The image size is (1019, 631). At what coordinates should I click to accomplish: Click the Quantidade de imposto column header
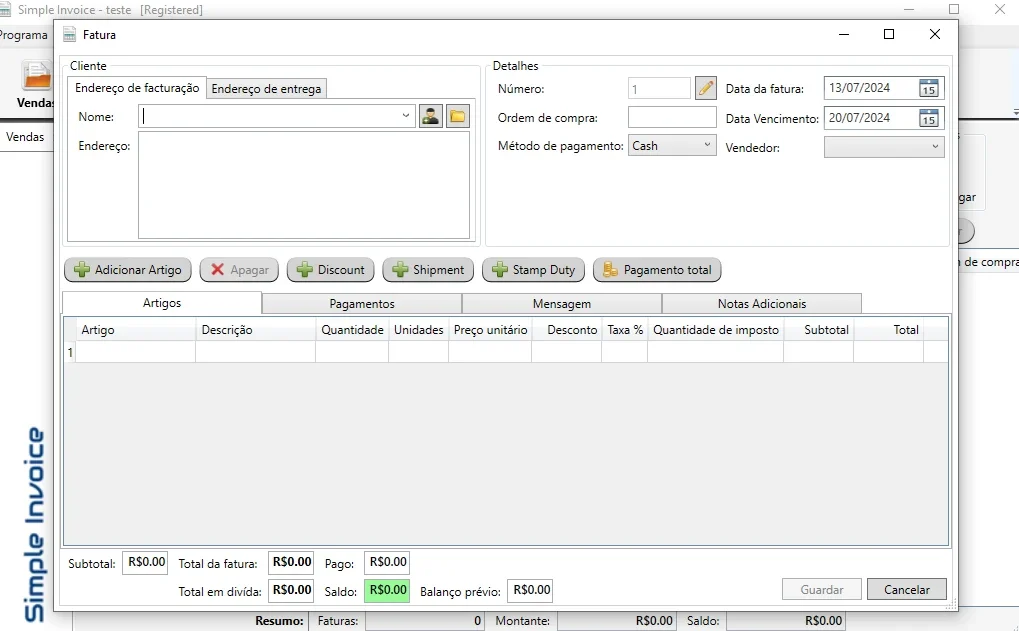(716, 329)
